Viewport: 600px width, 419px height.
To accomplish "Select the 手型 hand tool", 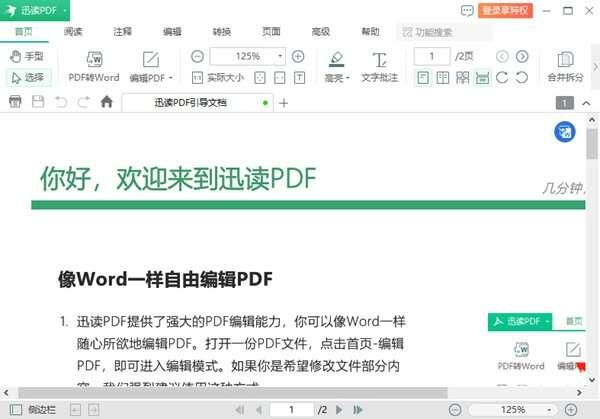I will point(27,57).
